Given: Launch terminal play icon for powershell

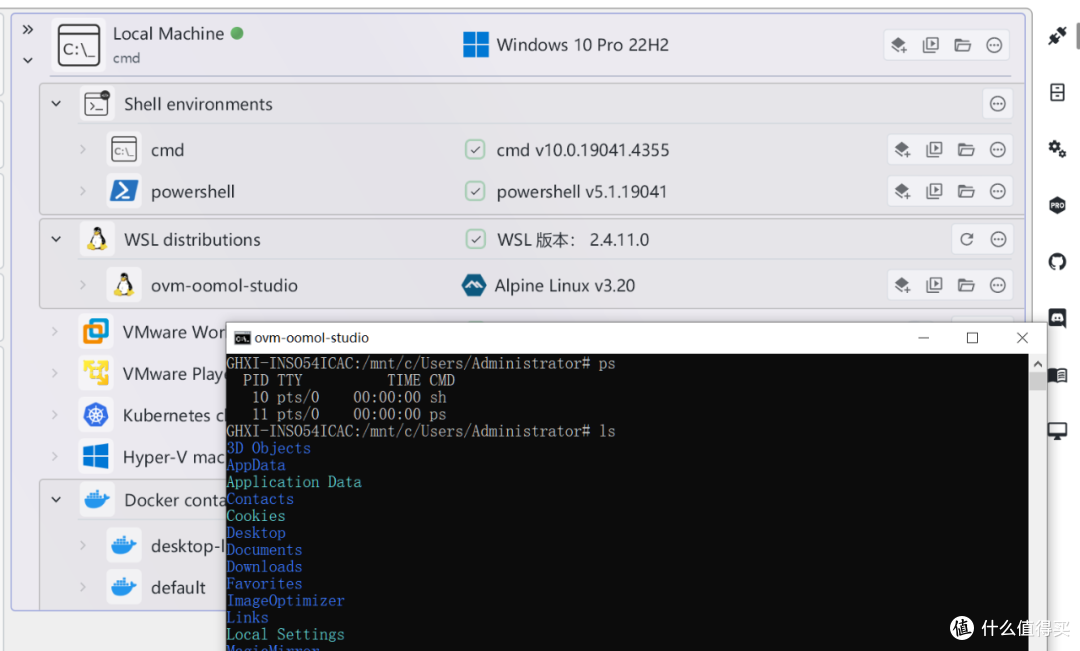Looking at the screenshot, I should [934, 192].
